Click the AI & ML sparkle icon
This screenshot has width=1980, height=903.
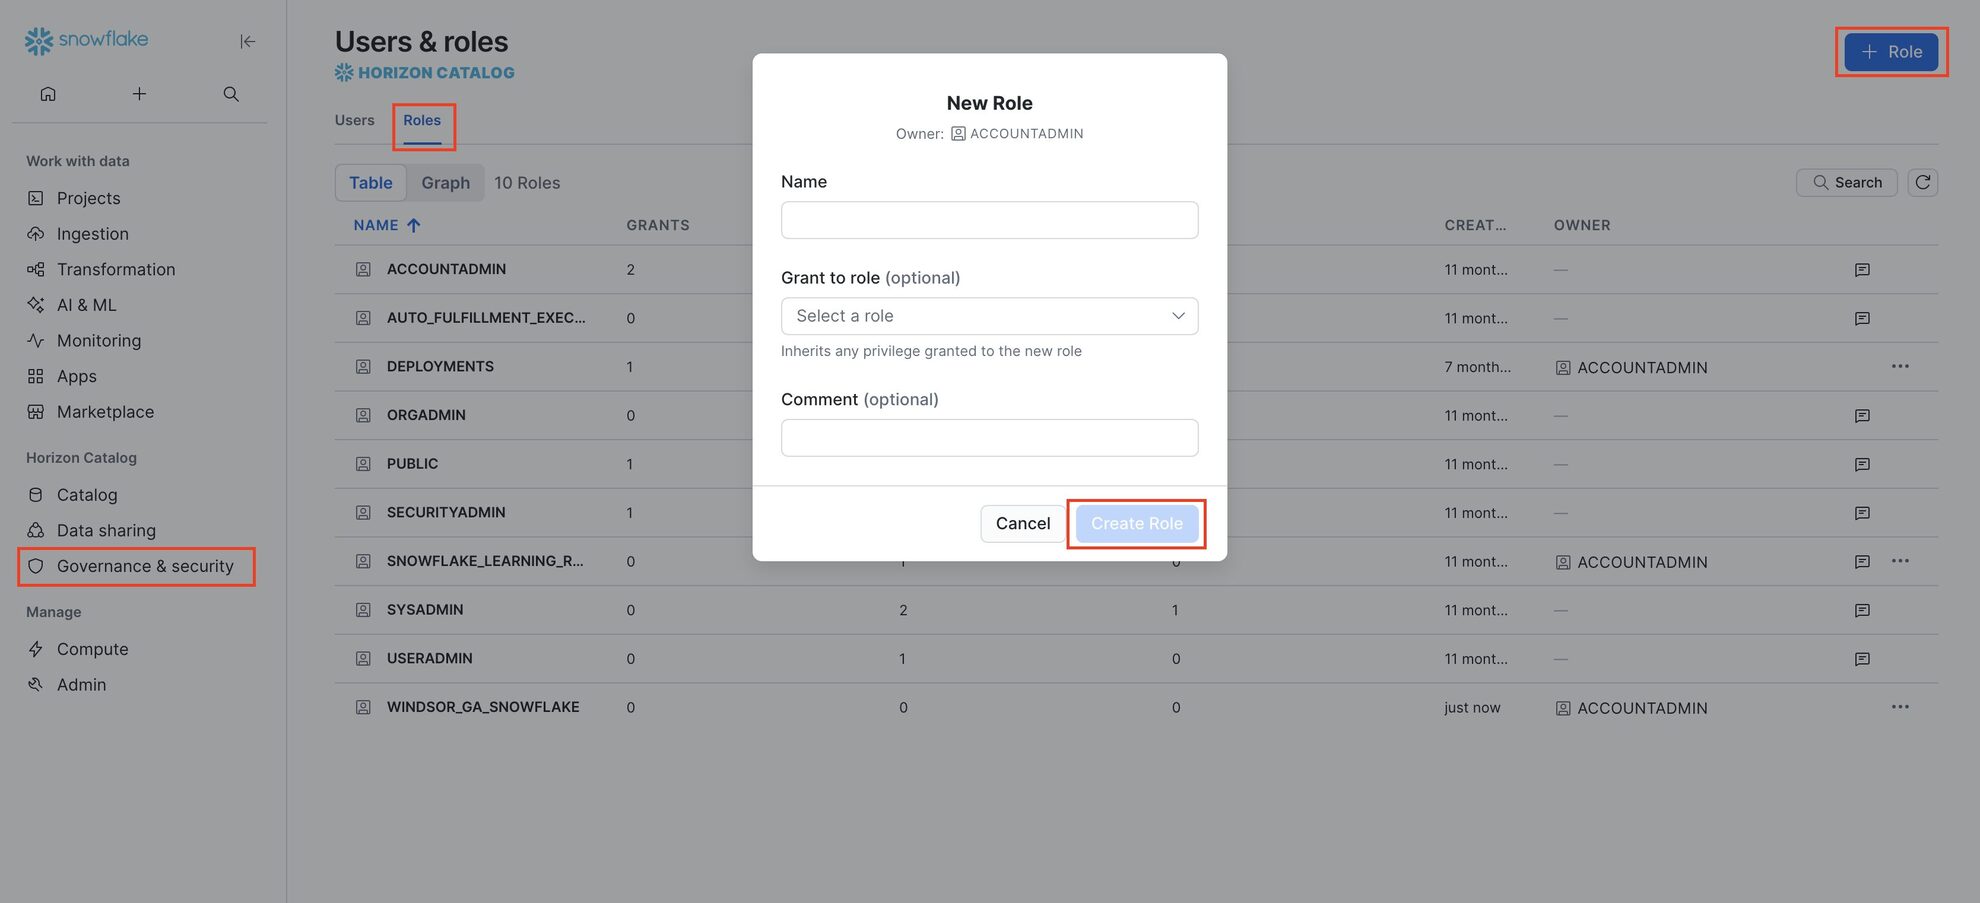[x=36, y=305]
